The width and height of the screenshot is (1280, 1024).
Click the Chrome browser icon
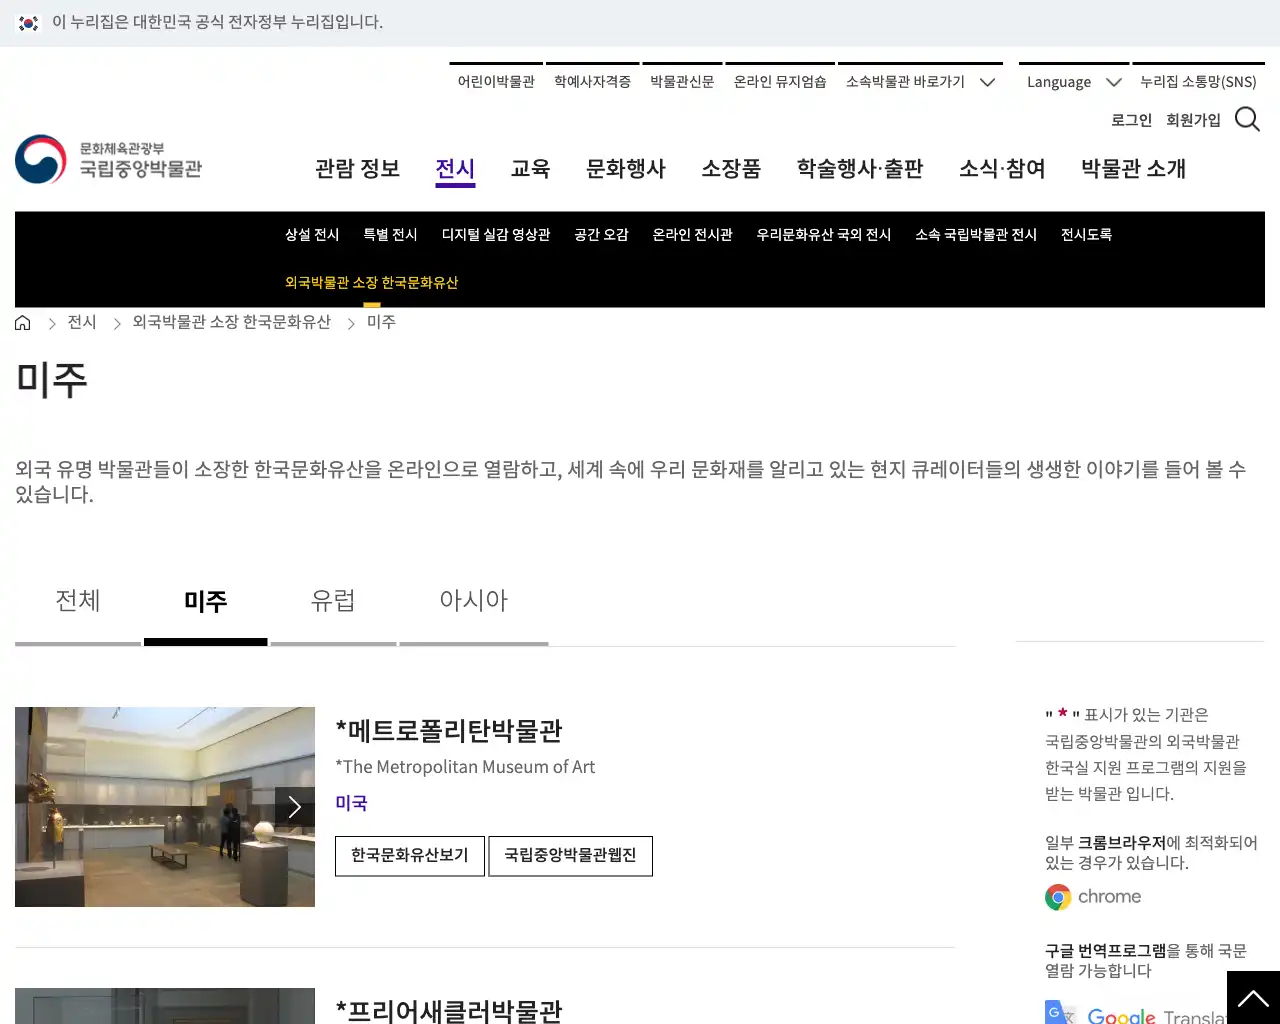click(1058, 897)
